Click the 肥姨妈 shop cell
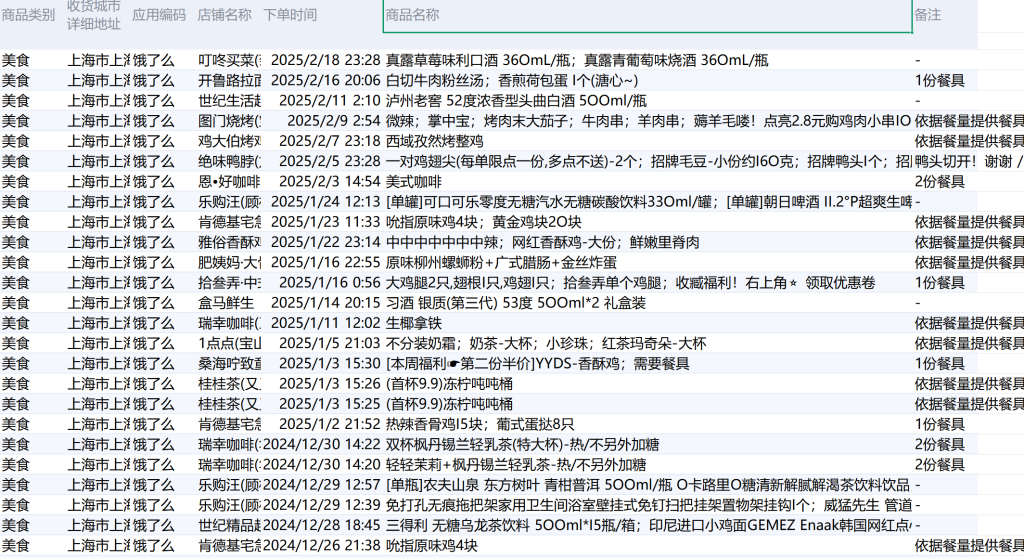The height and width of the screenshot is (558, 1024). (x=229, y=263)
